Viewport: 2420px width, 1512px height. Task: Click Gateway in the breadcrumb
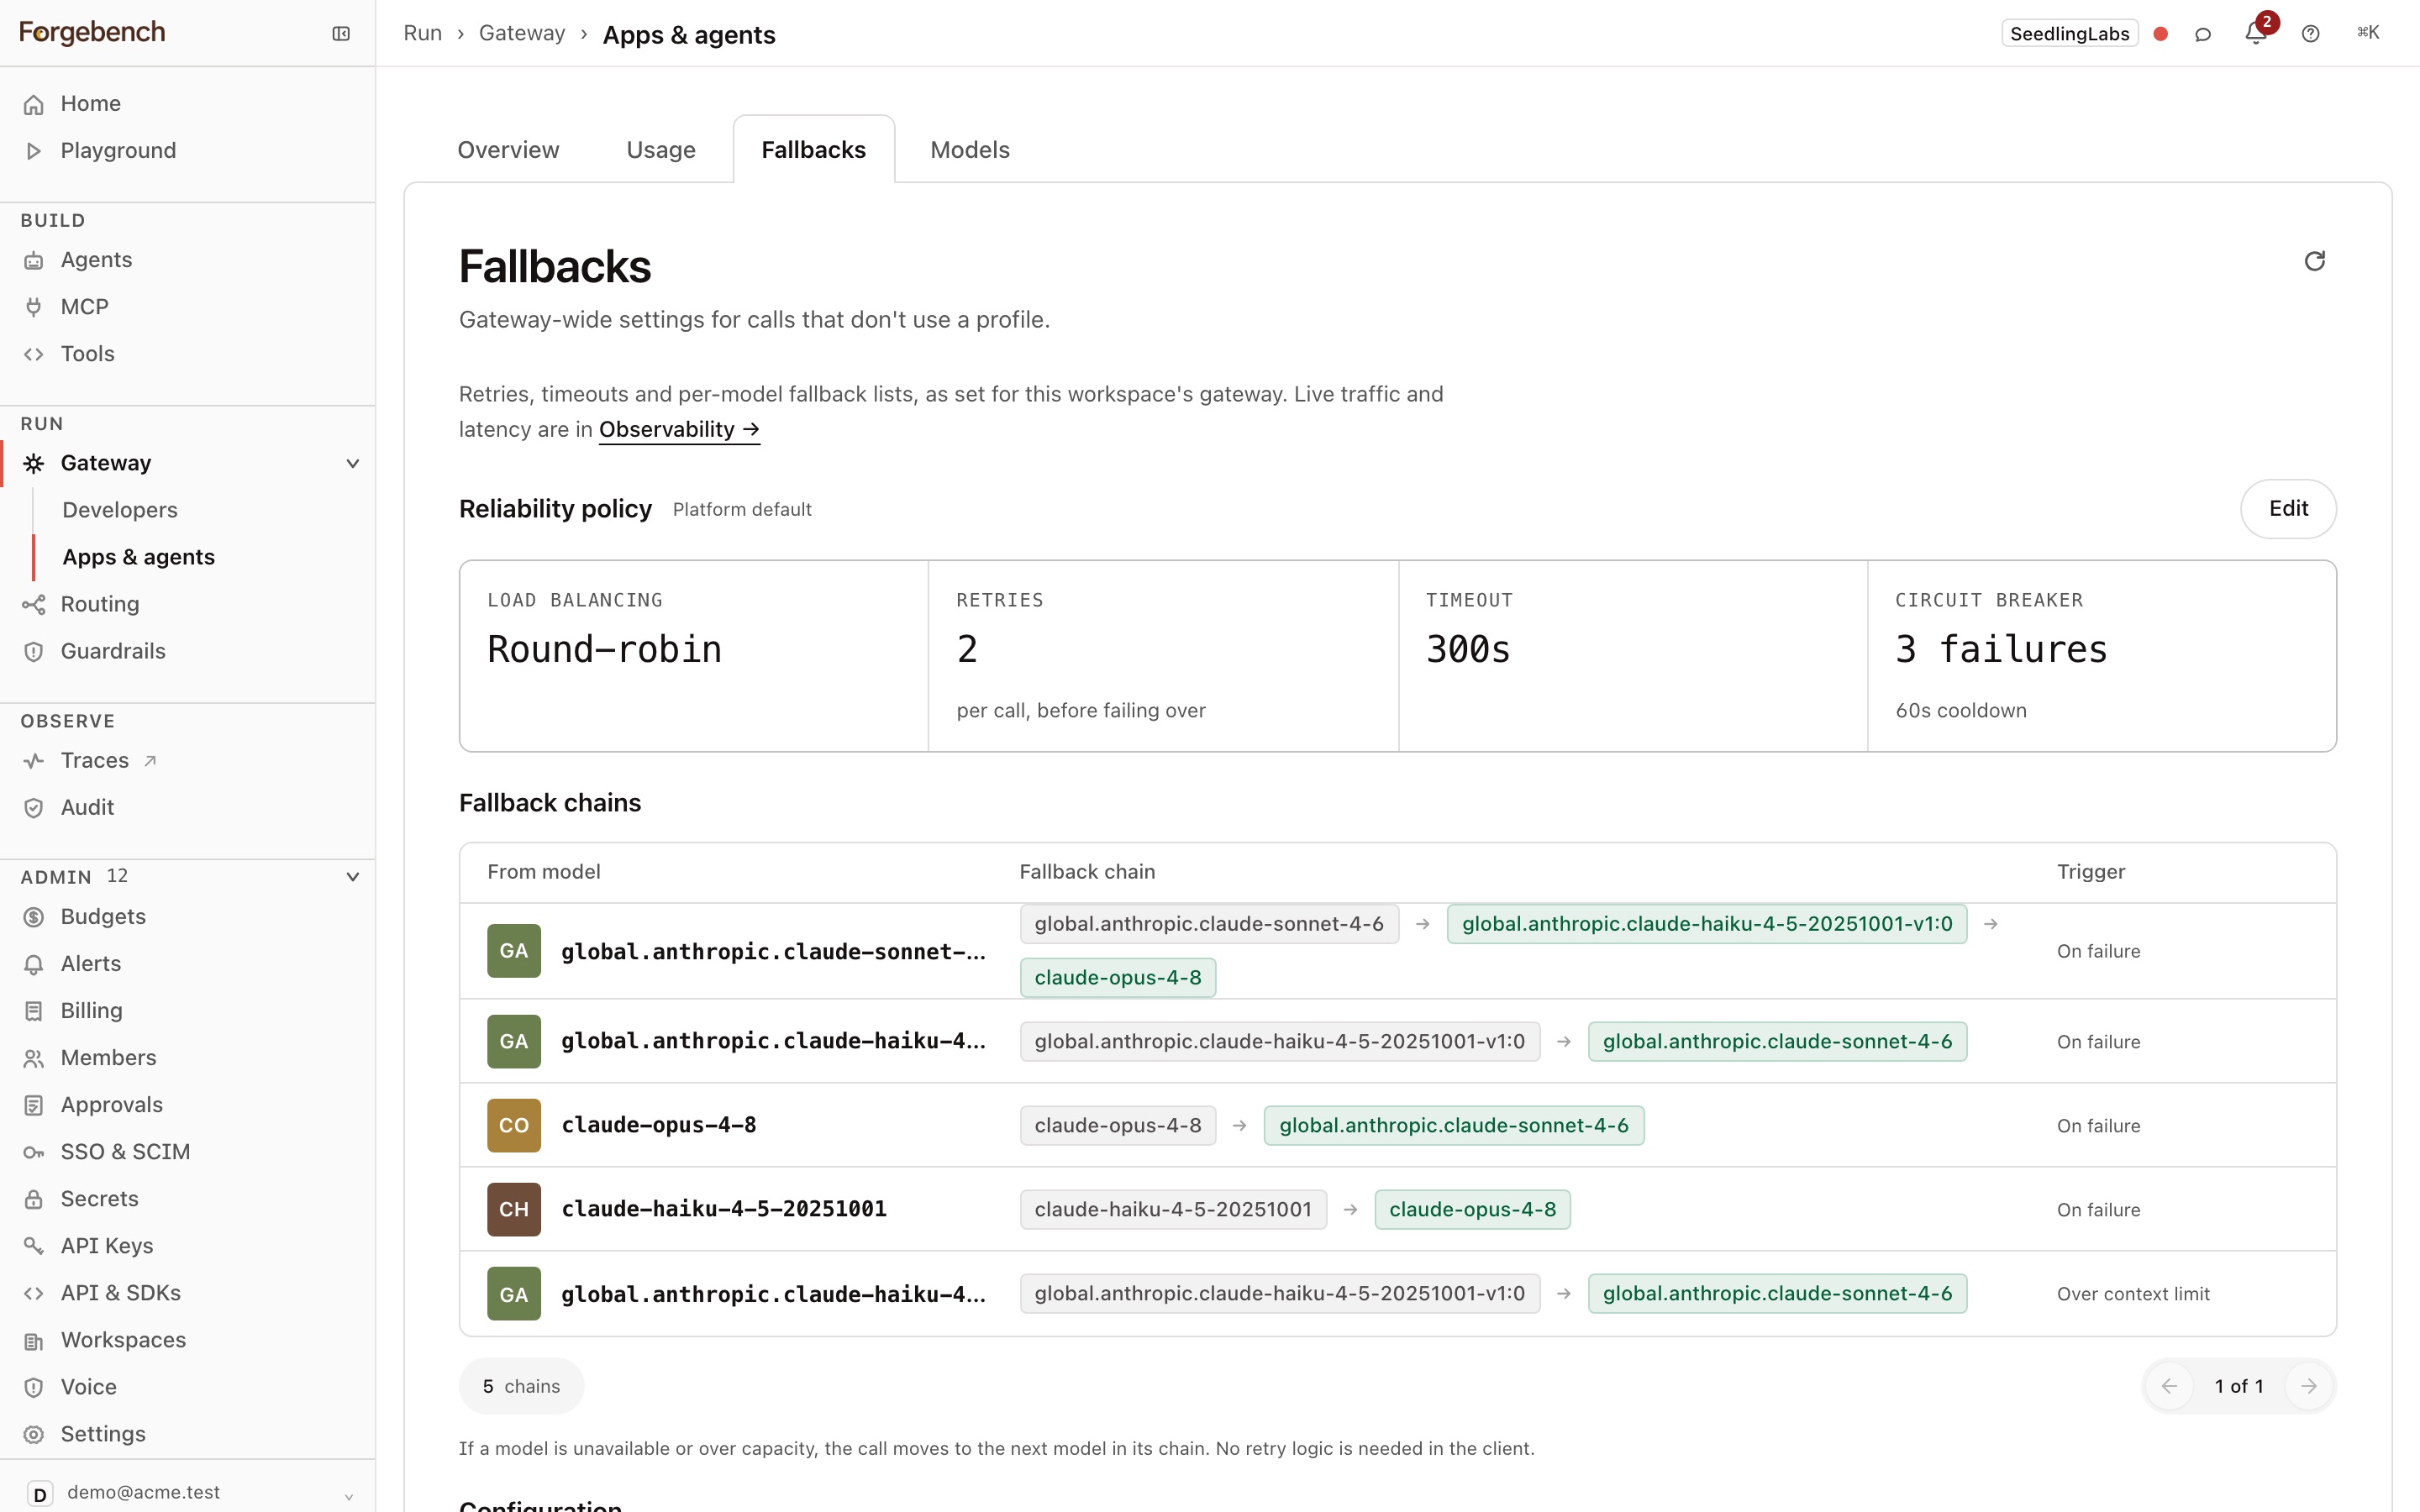click(x=522, y=33)
